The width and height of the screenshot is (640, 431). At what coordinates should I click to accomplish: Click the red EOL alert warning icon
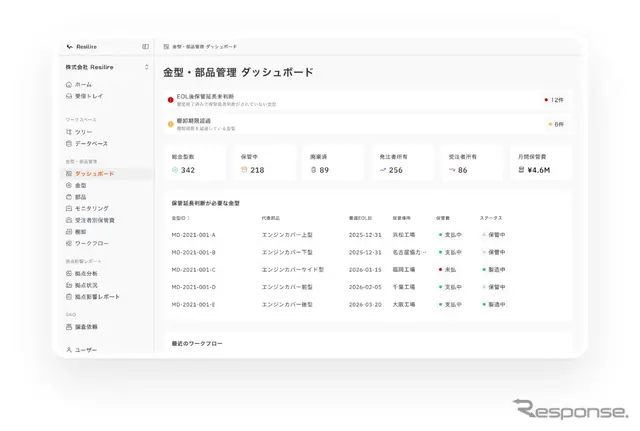click(x=171, y=100)
